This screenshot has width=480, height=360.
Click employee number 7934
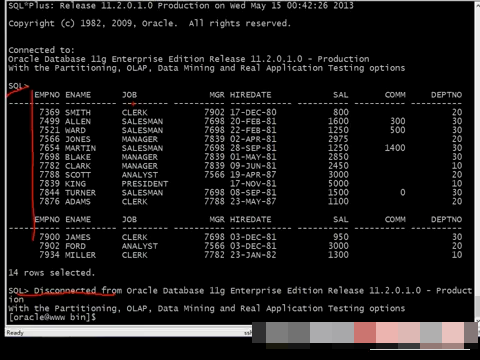click(49, 255)
